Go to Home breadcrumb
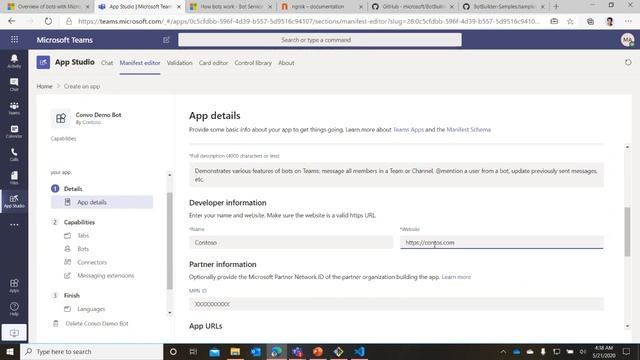The height and width of the screenshot is (360, 640). 44,86
